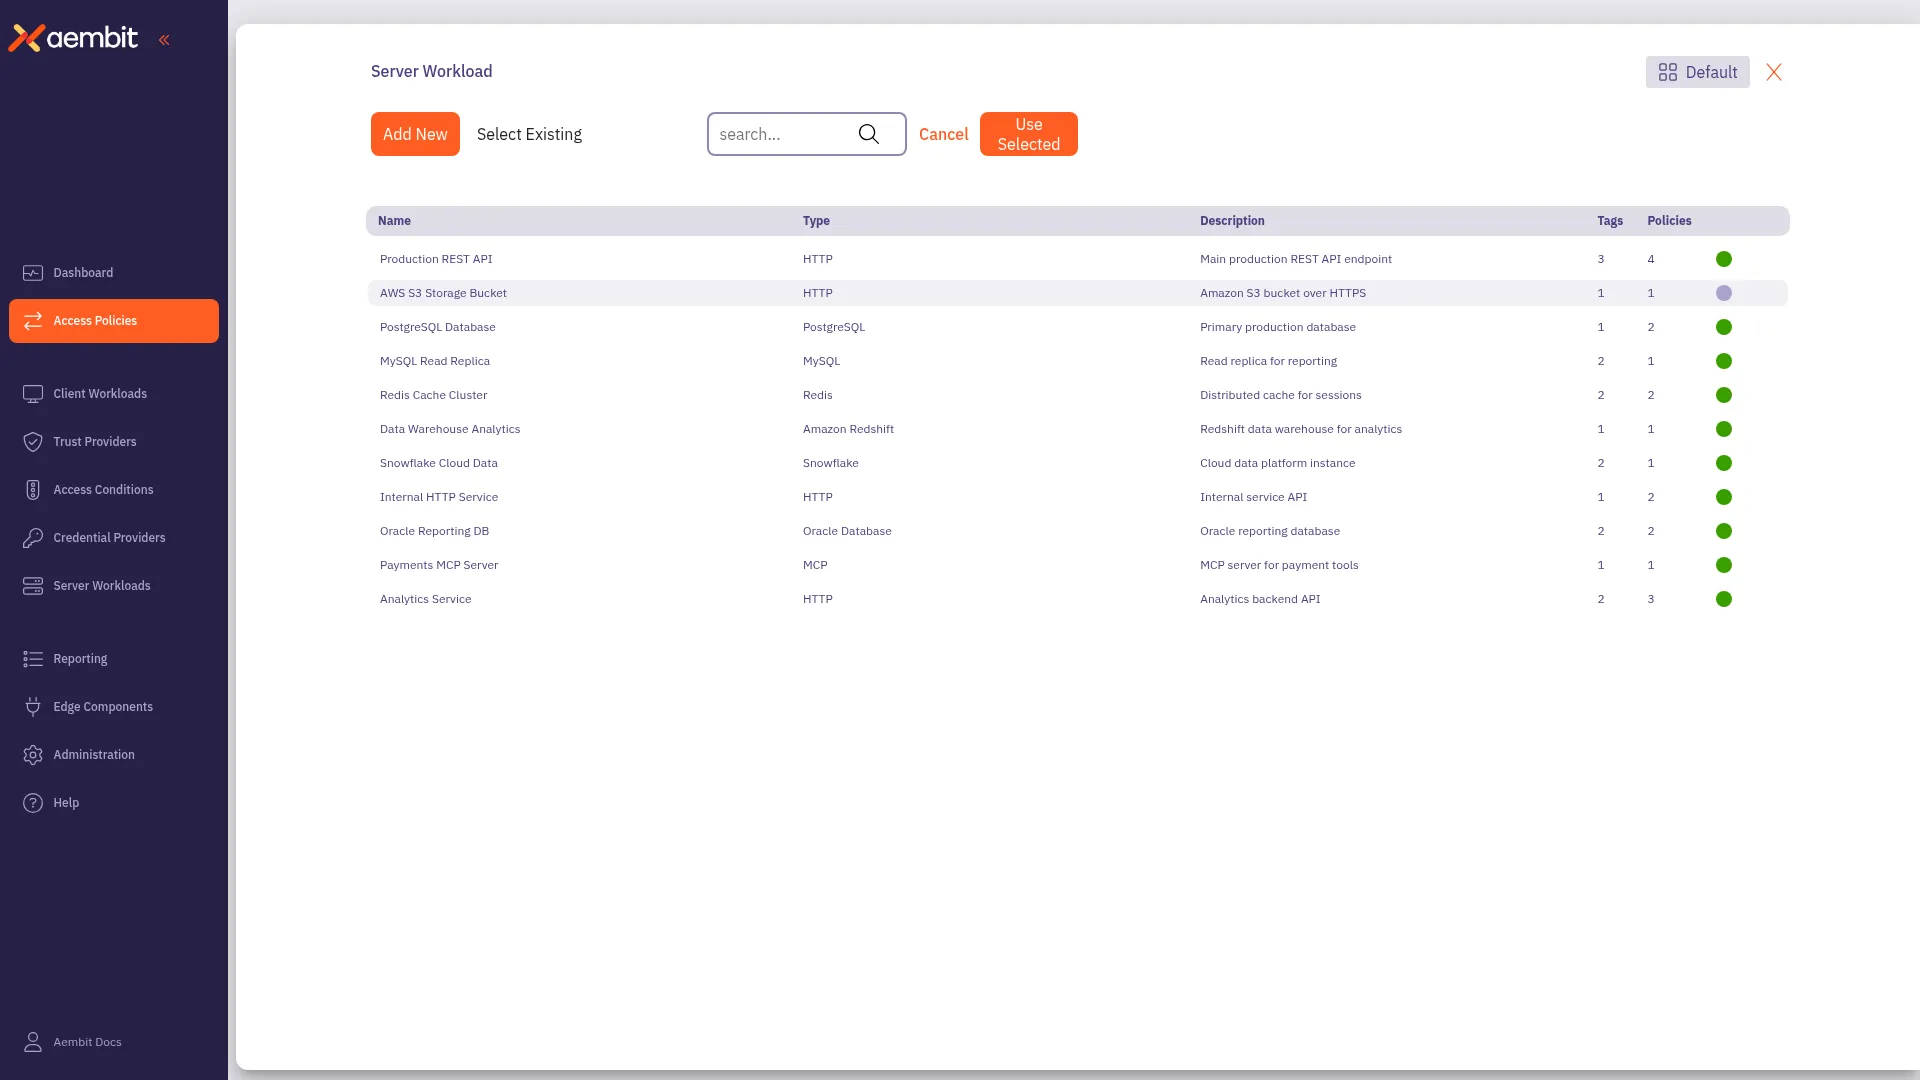Click the search magnifier icon
Image resolution: width=1920 pixels, height=1080 pixels.
tap(869, 134)
